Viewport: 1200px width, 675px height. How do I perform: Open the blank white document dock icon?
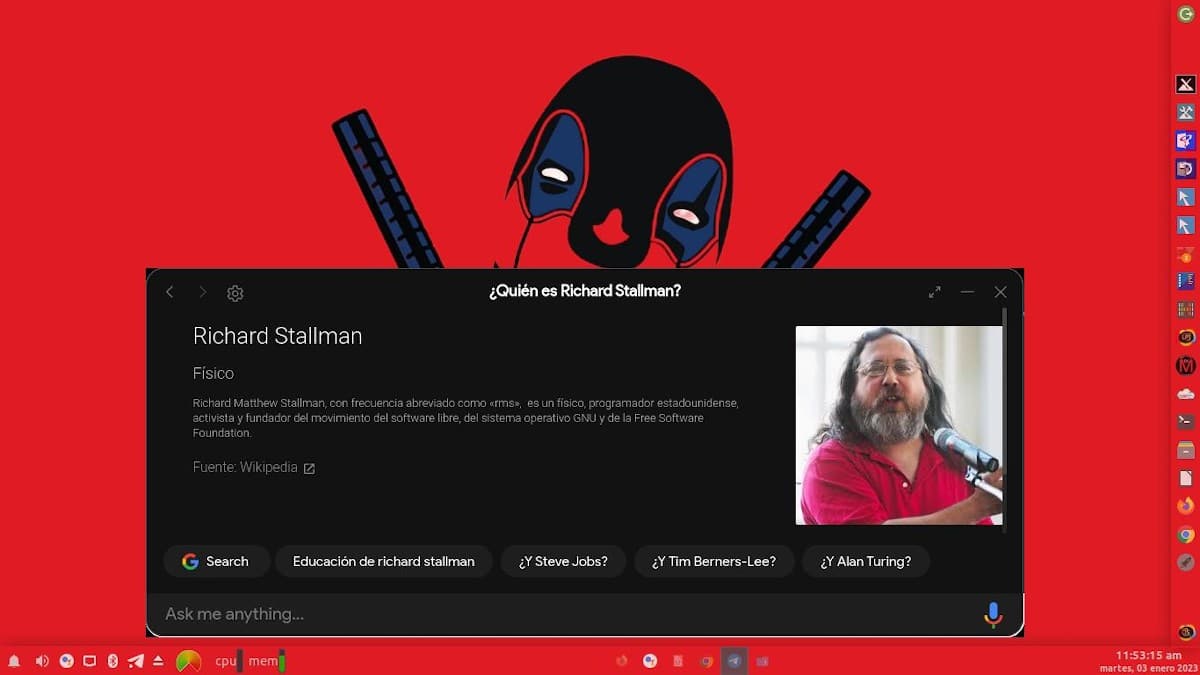click(x=1186, y=478)
